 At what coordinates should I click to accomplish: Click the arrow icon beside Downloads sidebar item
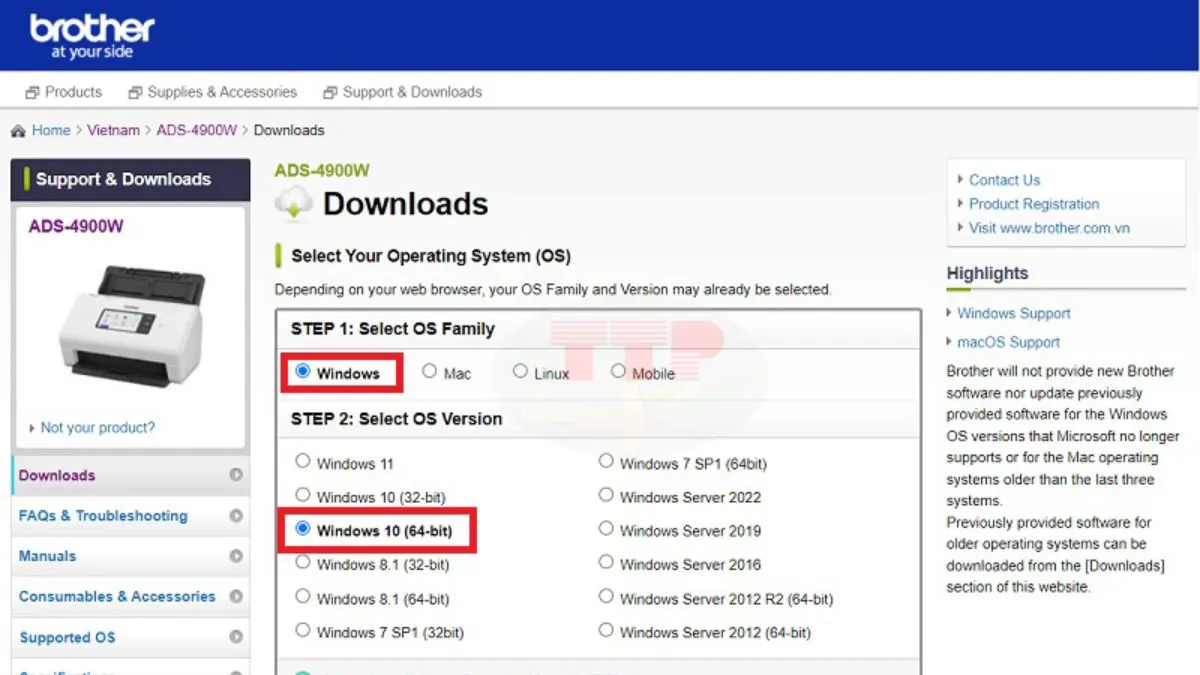tap(236, 476)
